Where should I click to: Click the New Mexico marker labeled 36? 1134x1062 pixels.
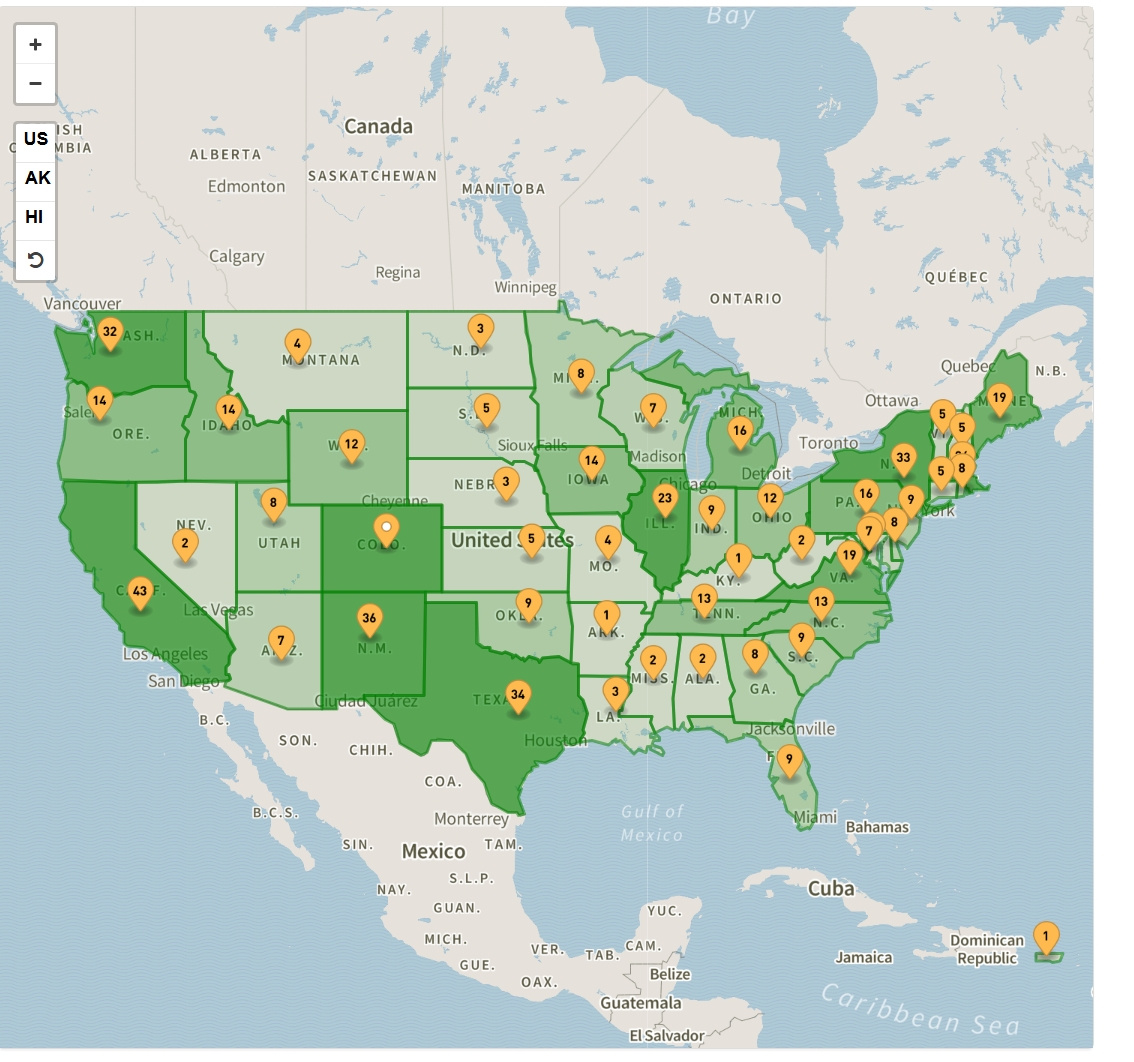pos(369,620)
